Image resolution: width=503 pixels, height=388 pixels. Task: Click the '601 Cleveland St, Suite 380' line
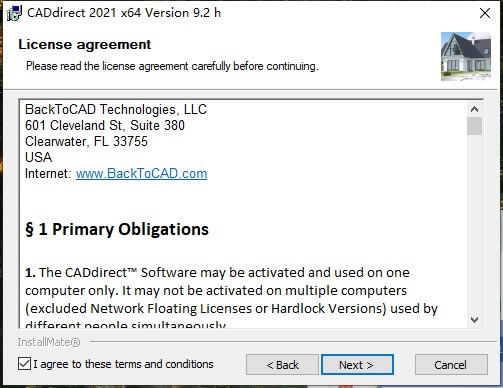[105, 125]
